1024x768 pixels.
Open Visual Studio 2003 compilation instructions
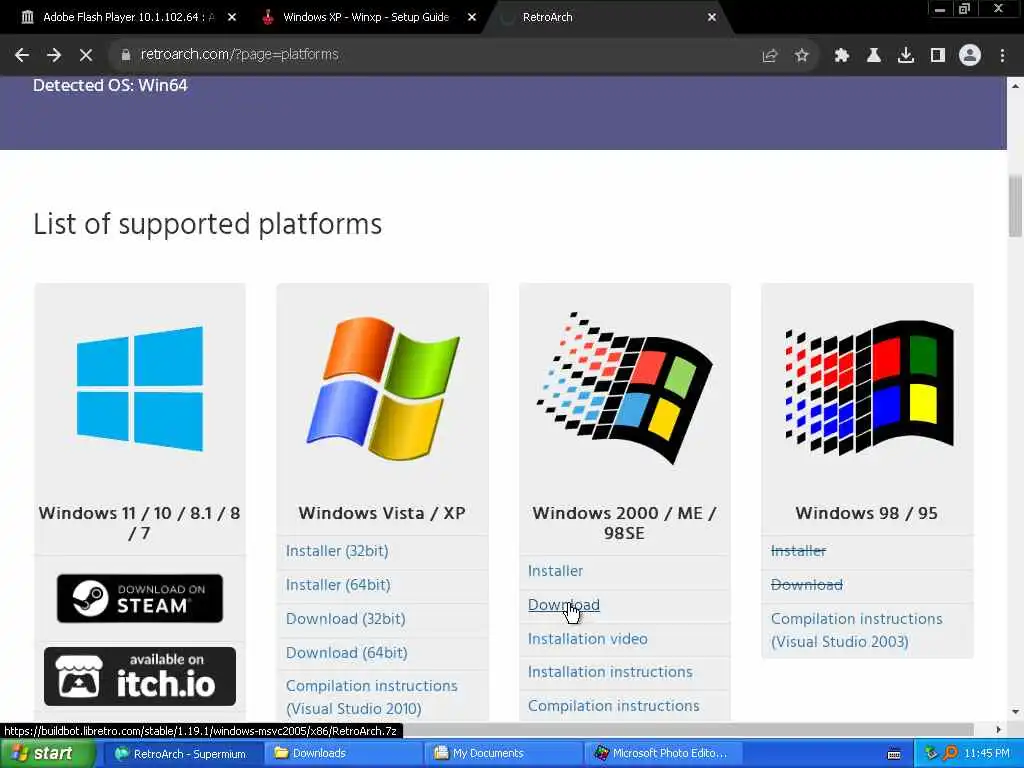856,630
